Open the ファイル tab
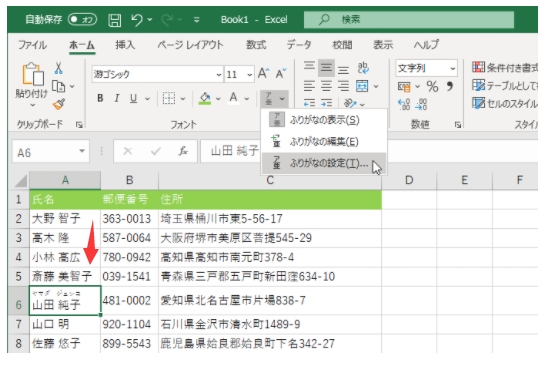Screen dimensions: 545x368 click(x=32, y=45)
